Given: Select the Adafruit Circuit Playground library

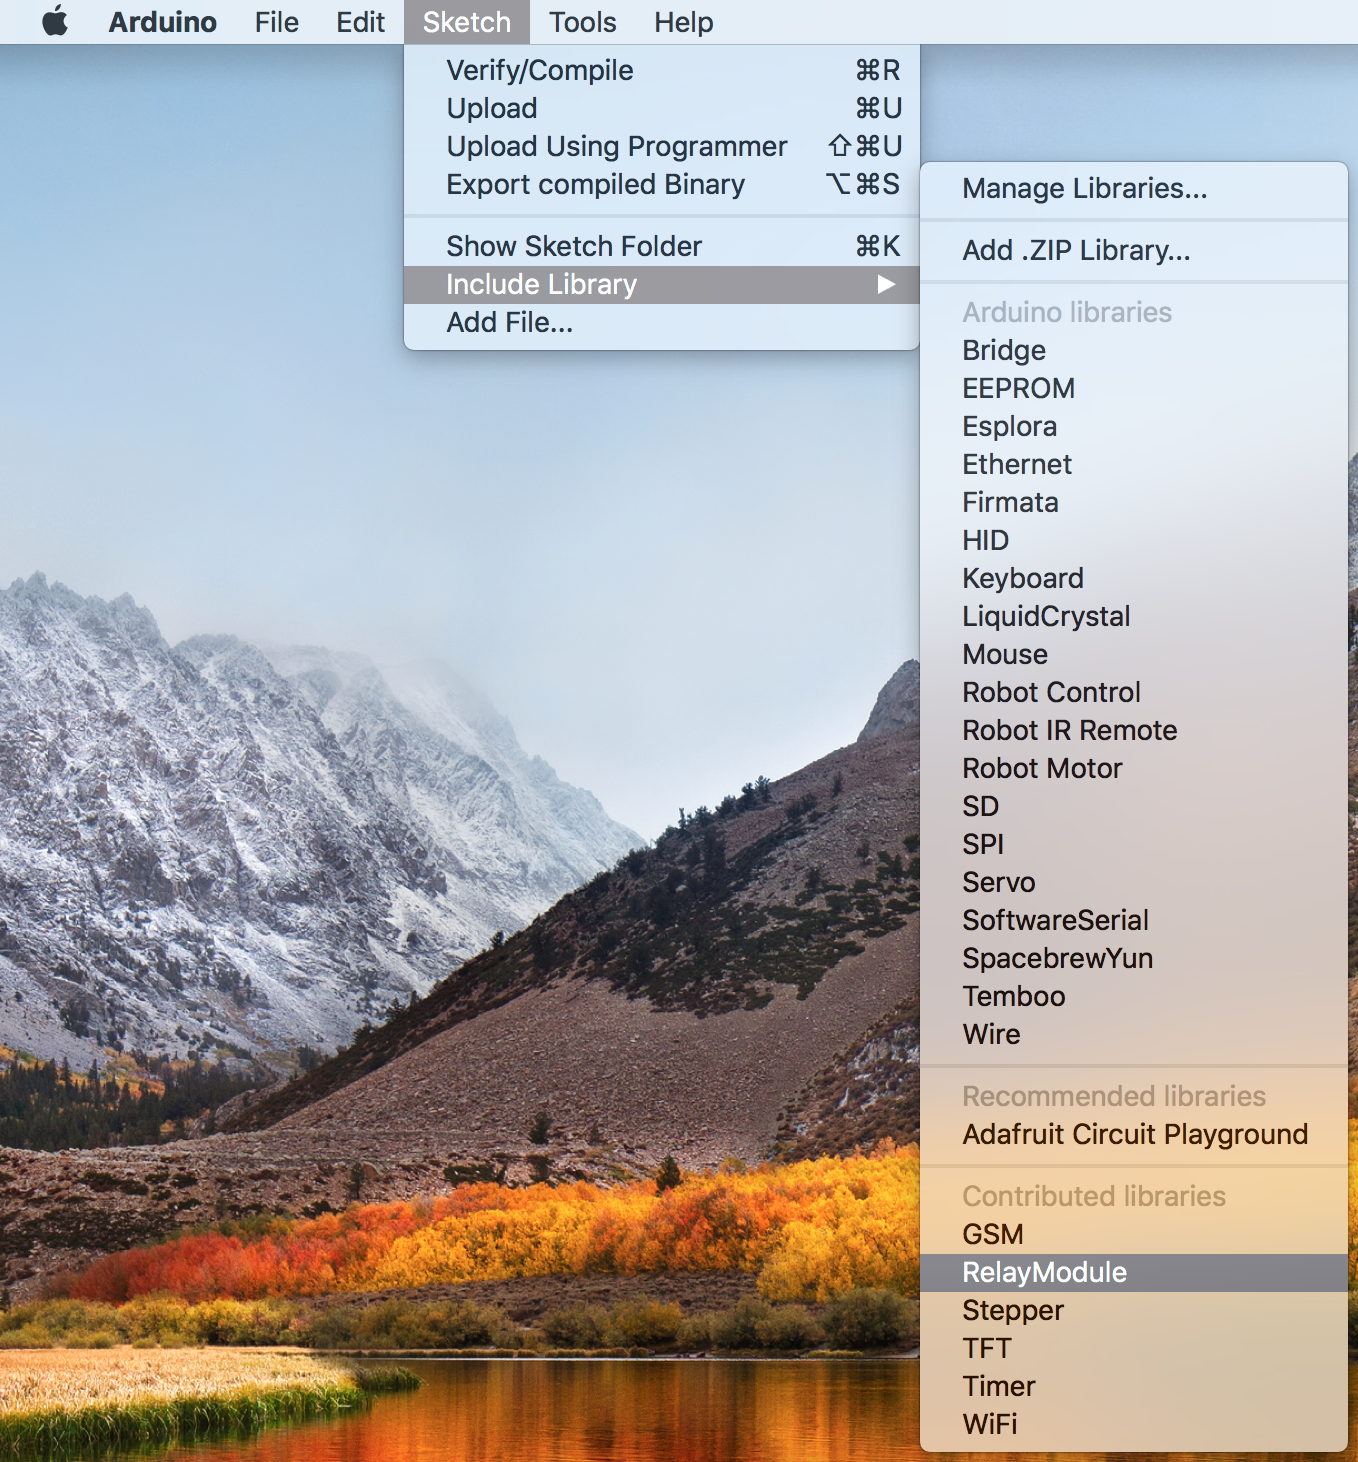Looking at the screenshot, I should 1134,1134.
